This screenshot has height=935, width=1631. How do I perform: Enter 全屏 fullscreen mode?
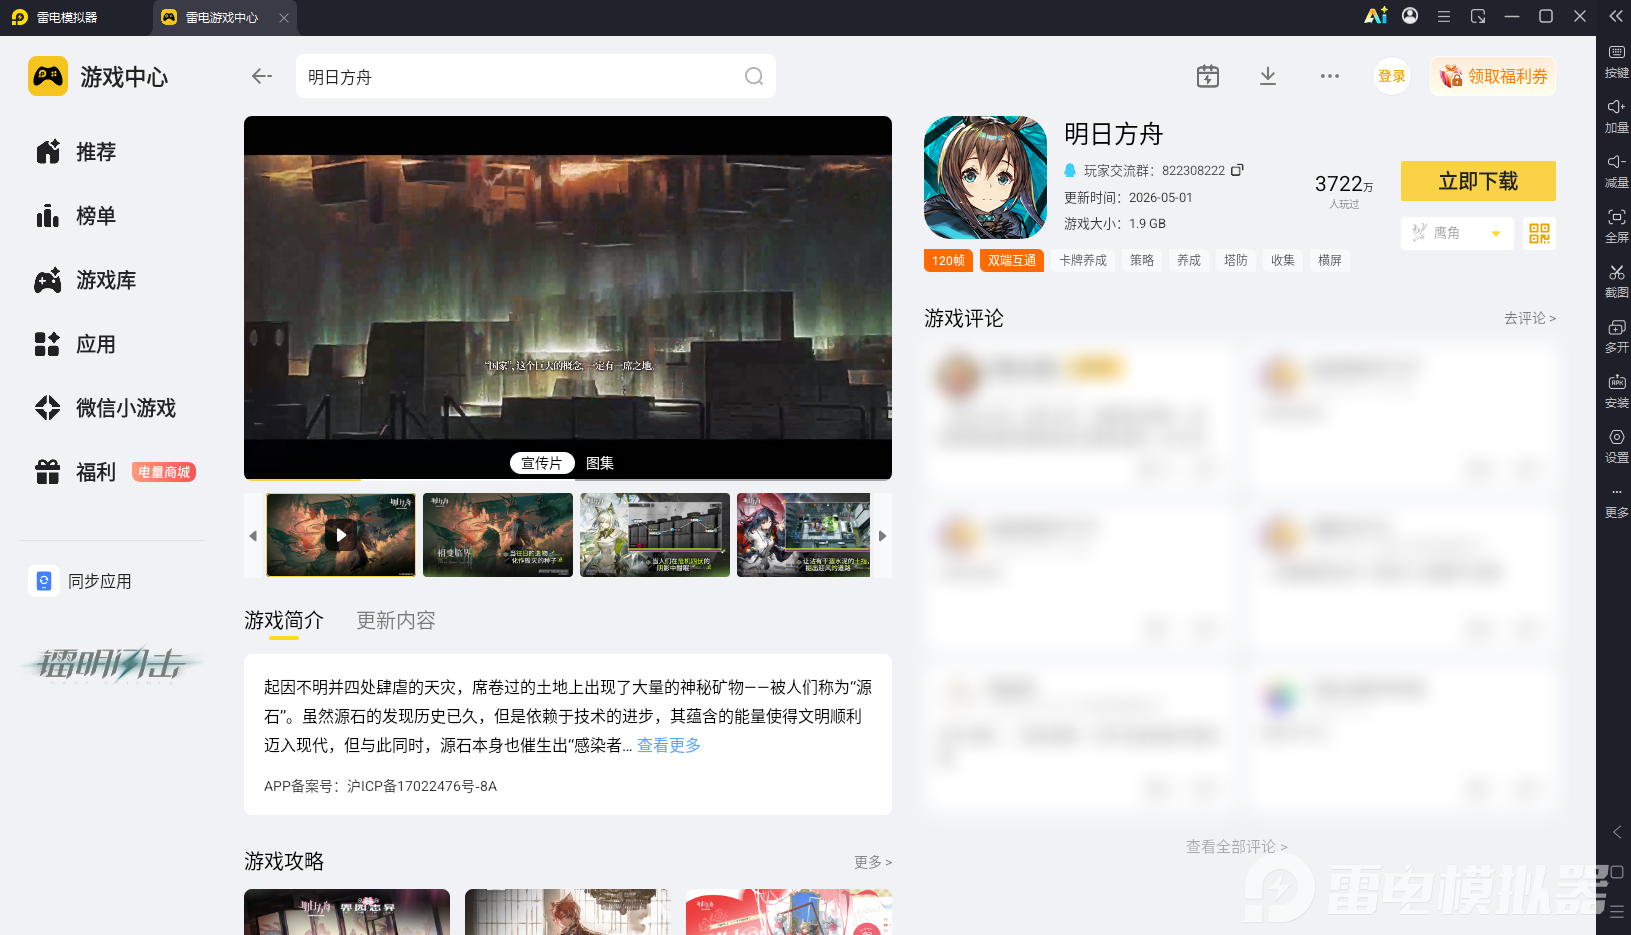[1616, 226]
